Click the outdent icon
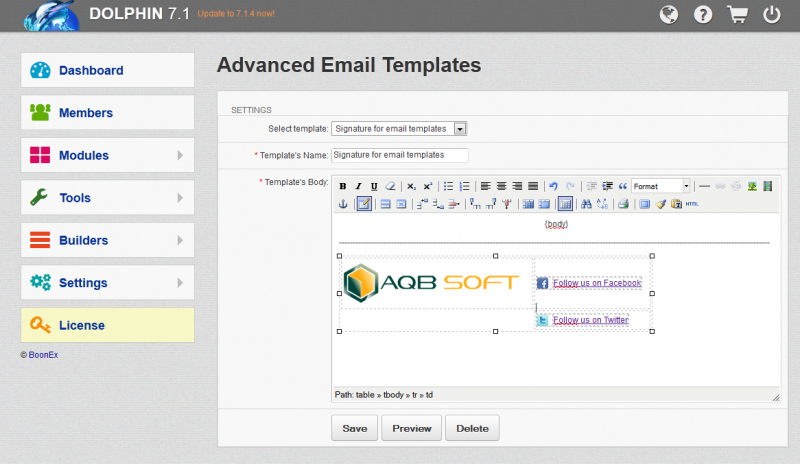This screenshot has width=800, height=464. click(591, 186)
